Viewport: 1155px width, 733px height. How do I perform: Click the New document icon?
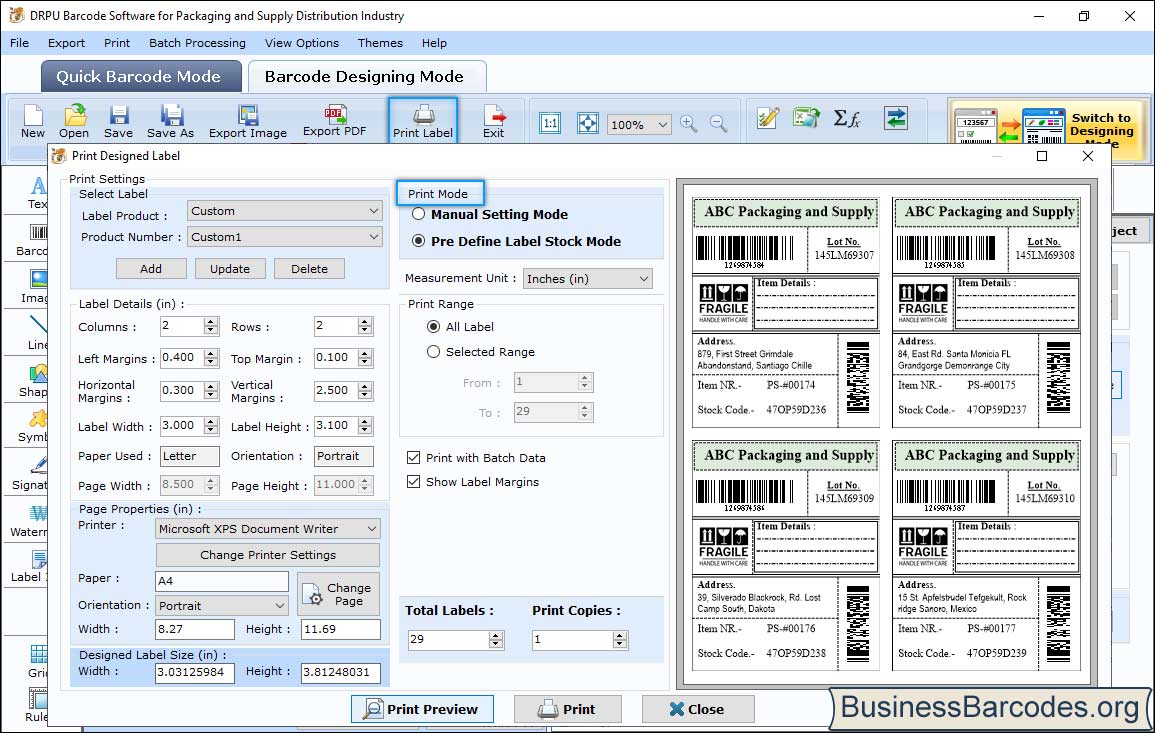(32, 122)
